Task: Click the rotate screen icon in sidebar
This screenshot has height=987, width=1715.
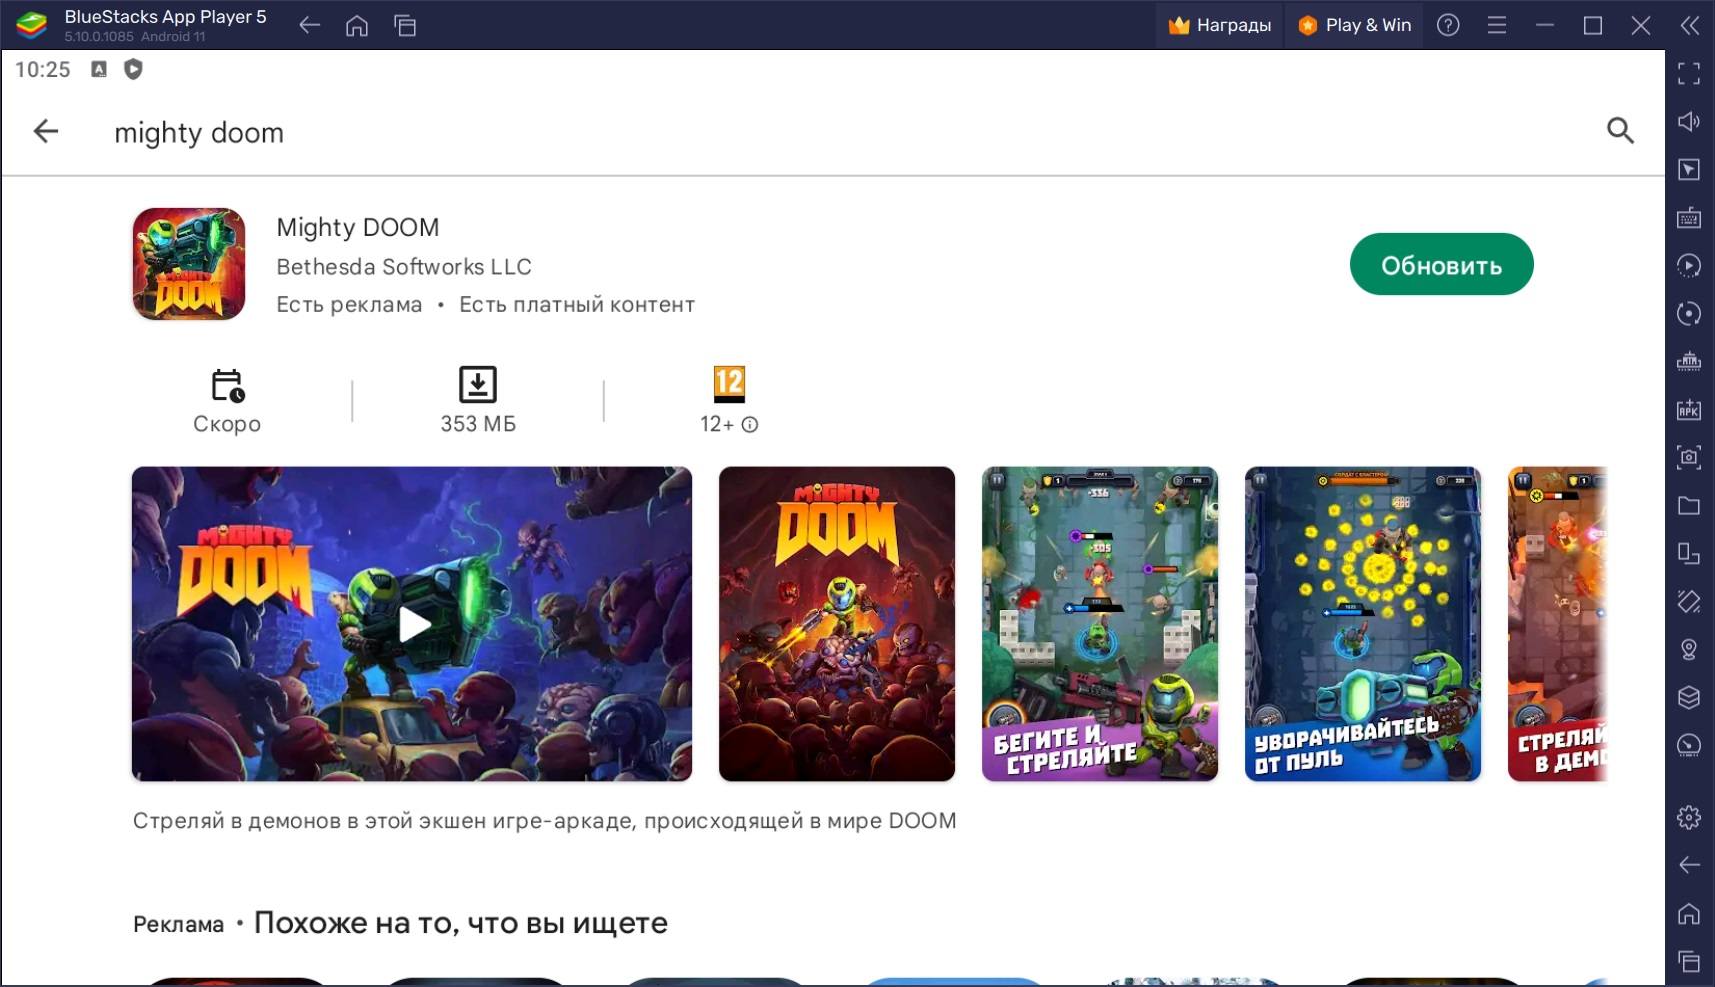Action: point(1689,553)
